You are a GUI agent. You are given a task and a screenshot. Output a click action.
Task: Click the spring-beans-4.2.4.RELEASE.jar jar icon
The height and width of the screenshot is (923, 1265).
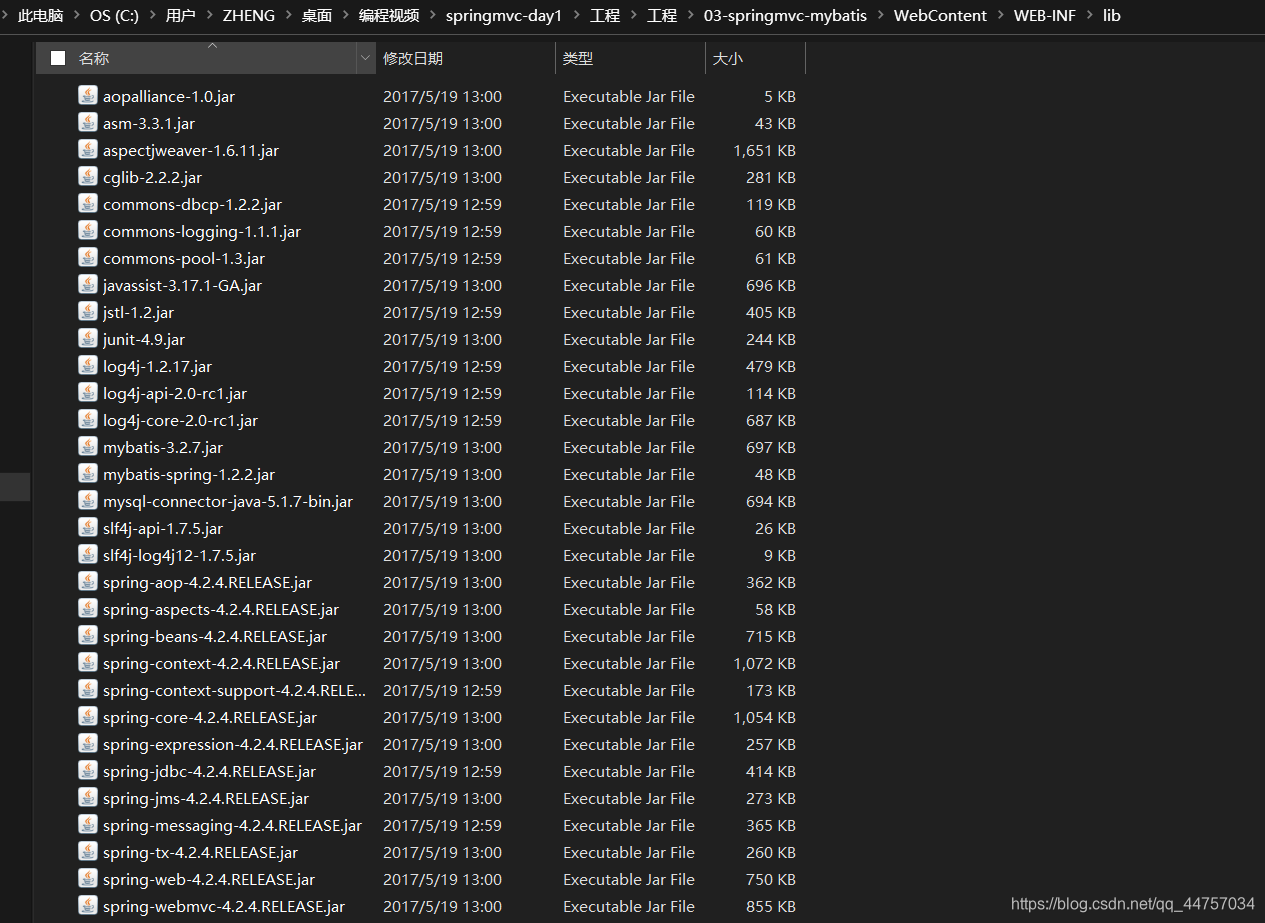tap(88, 636)
